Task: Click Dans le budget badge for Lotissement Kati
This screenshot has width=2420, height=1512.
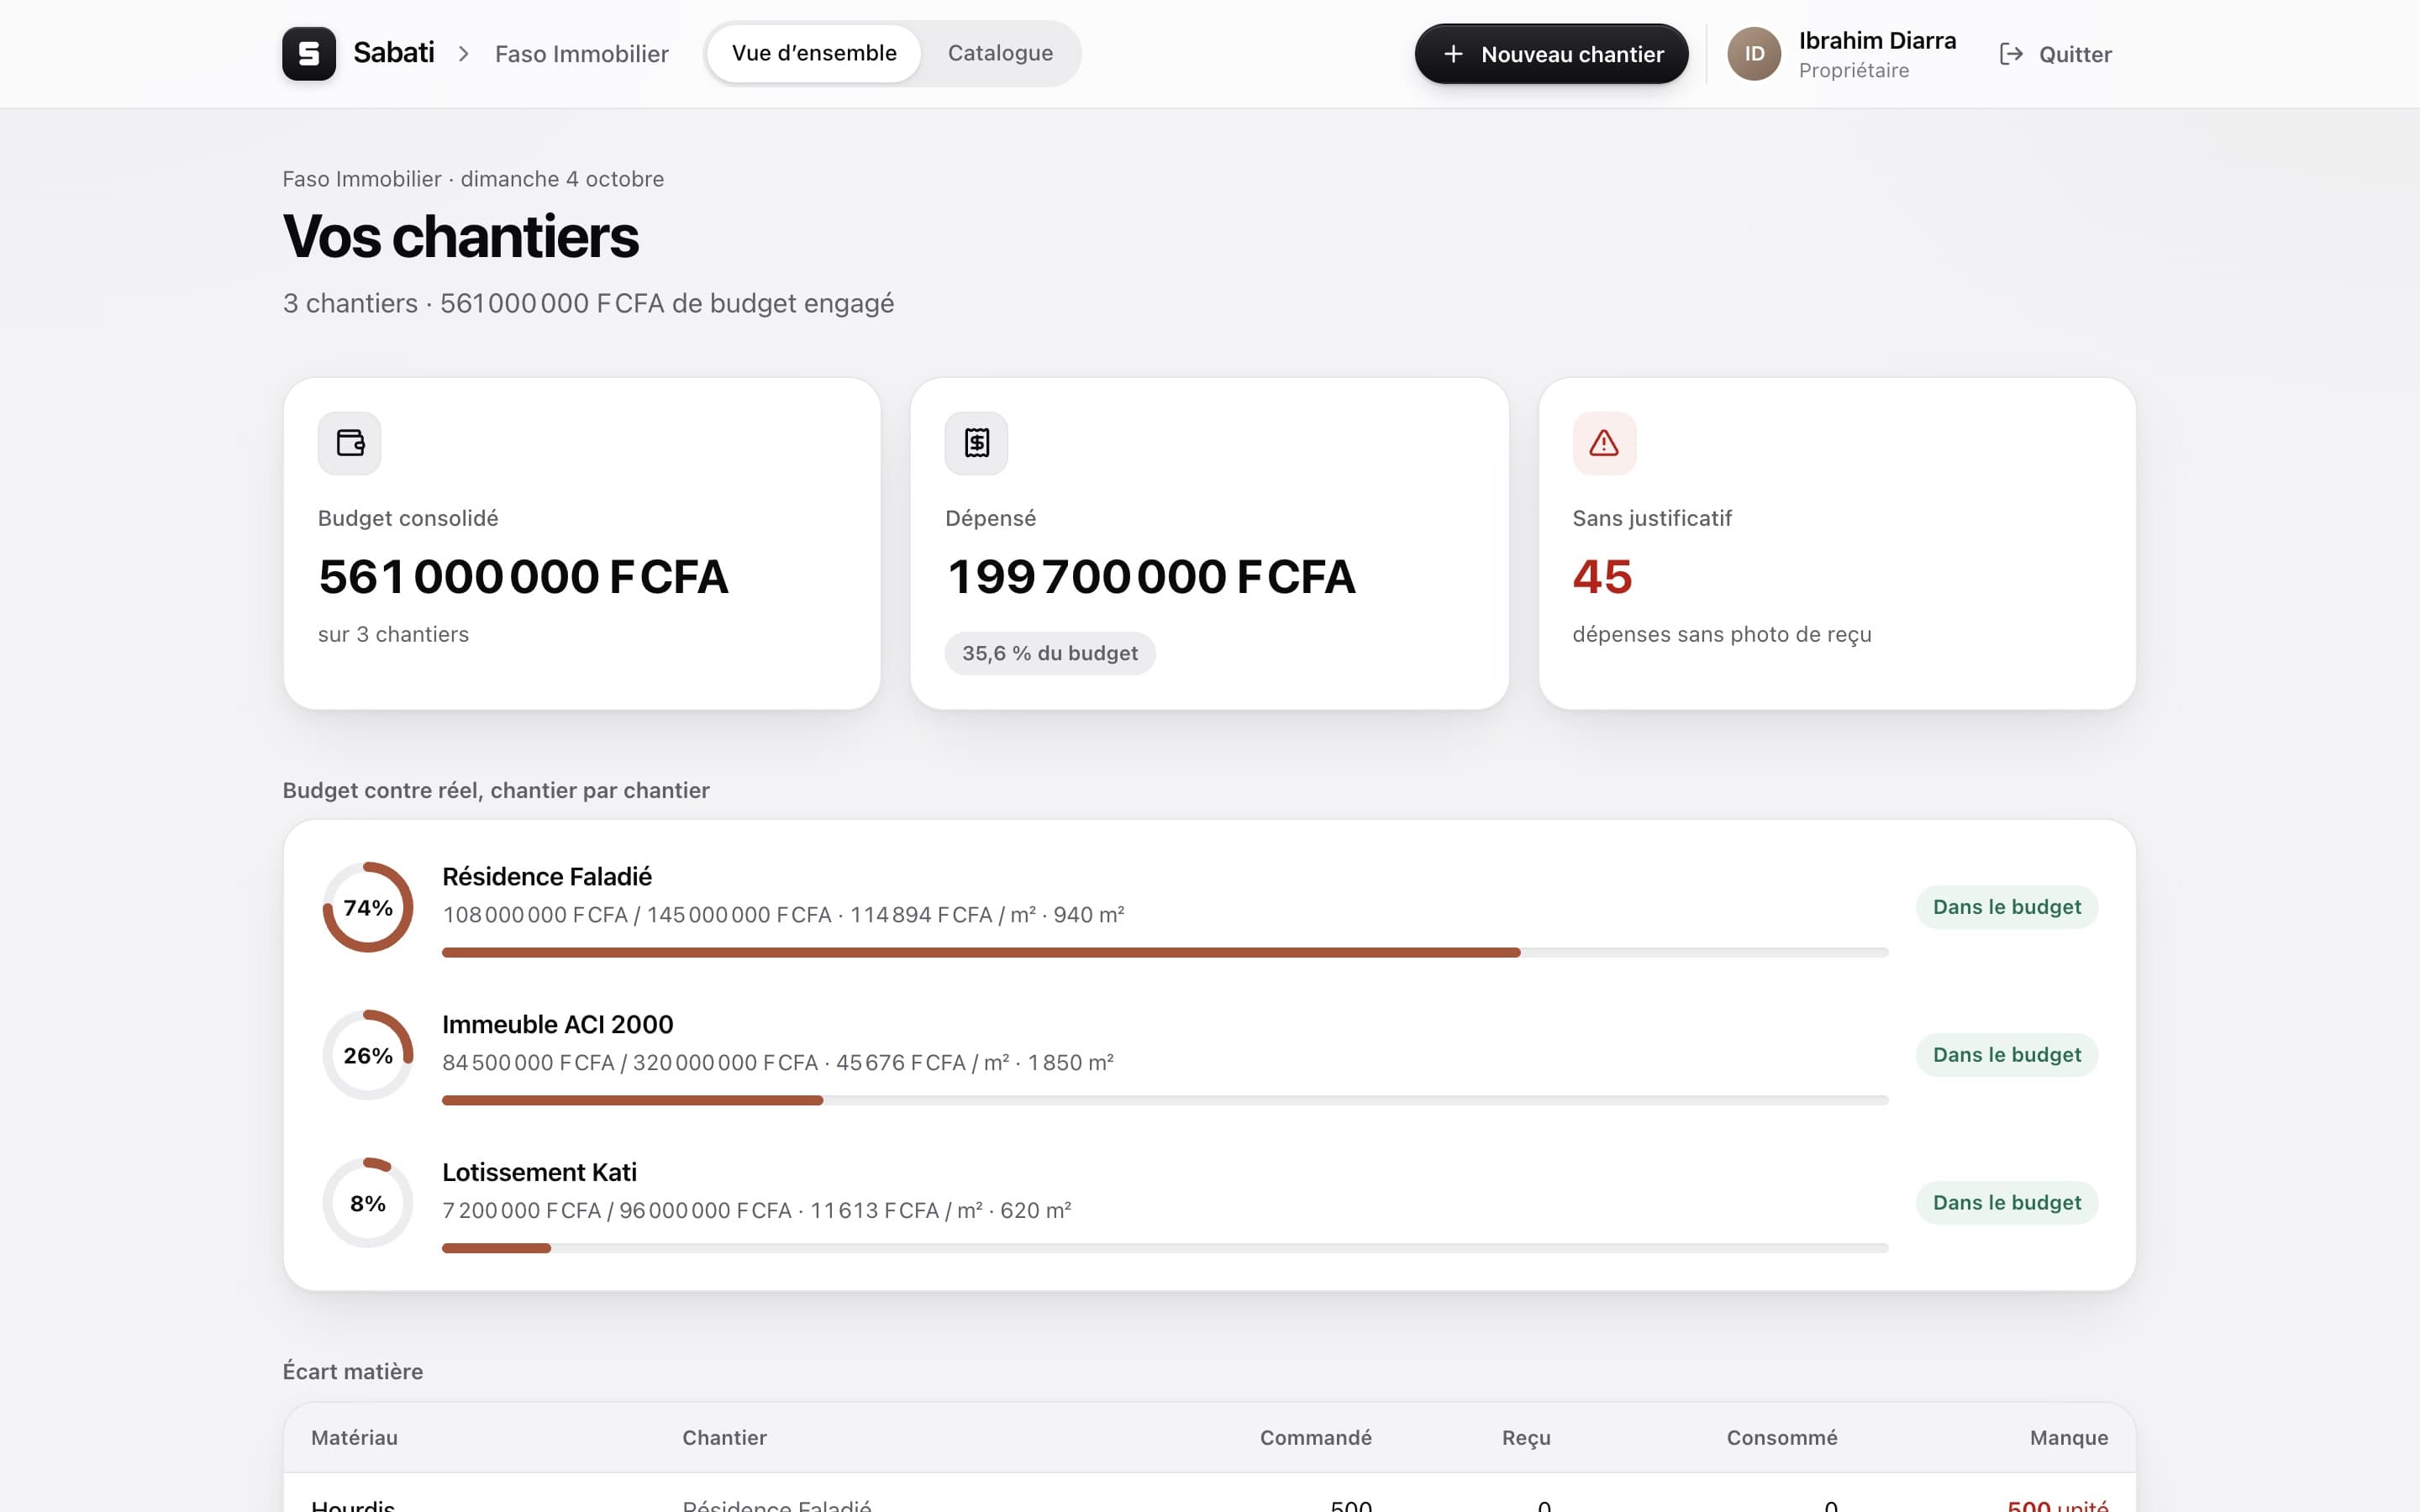Action: (x=2006, y=1203)
